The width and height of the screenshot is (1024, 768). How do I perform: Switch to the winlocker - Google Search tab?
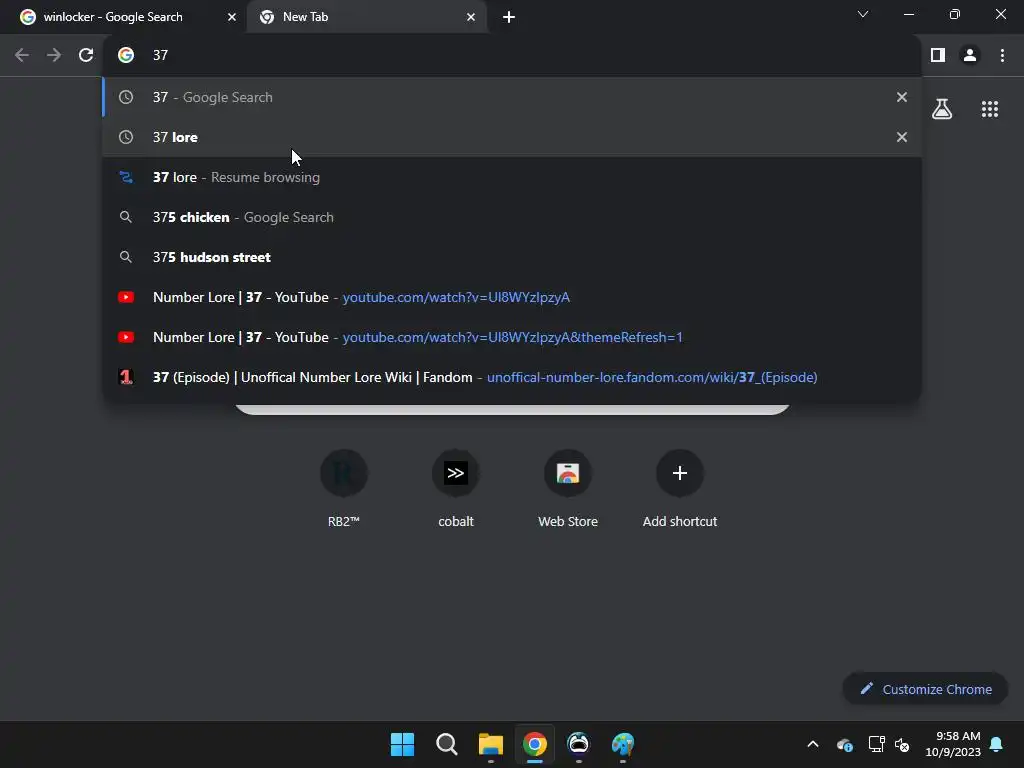pos(124,17)
